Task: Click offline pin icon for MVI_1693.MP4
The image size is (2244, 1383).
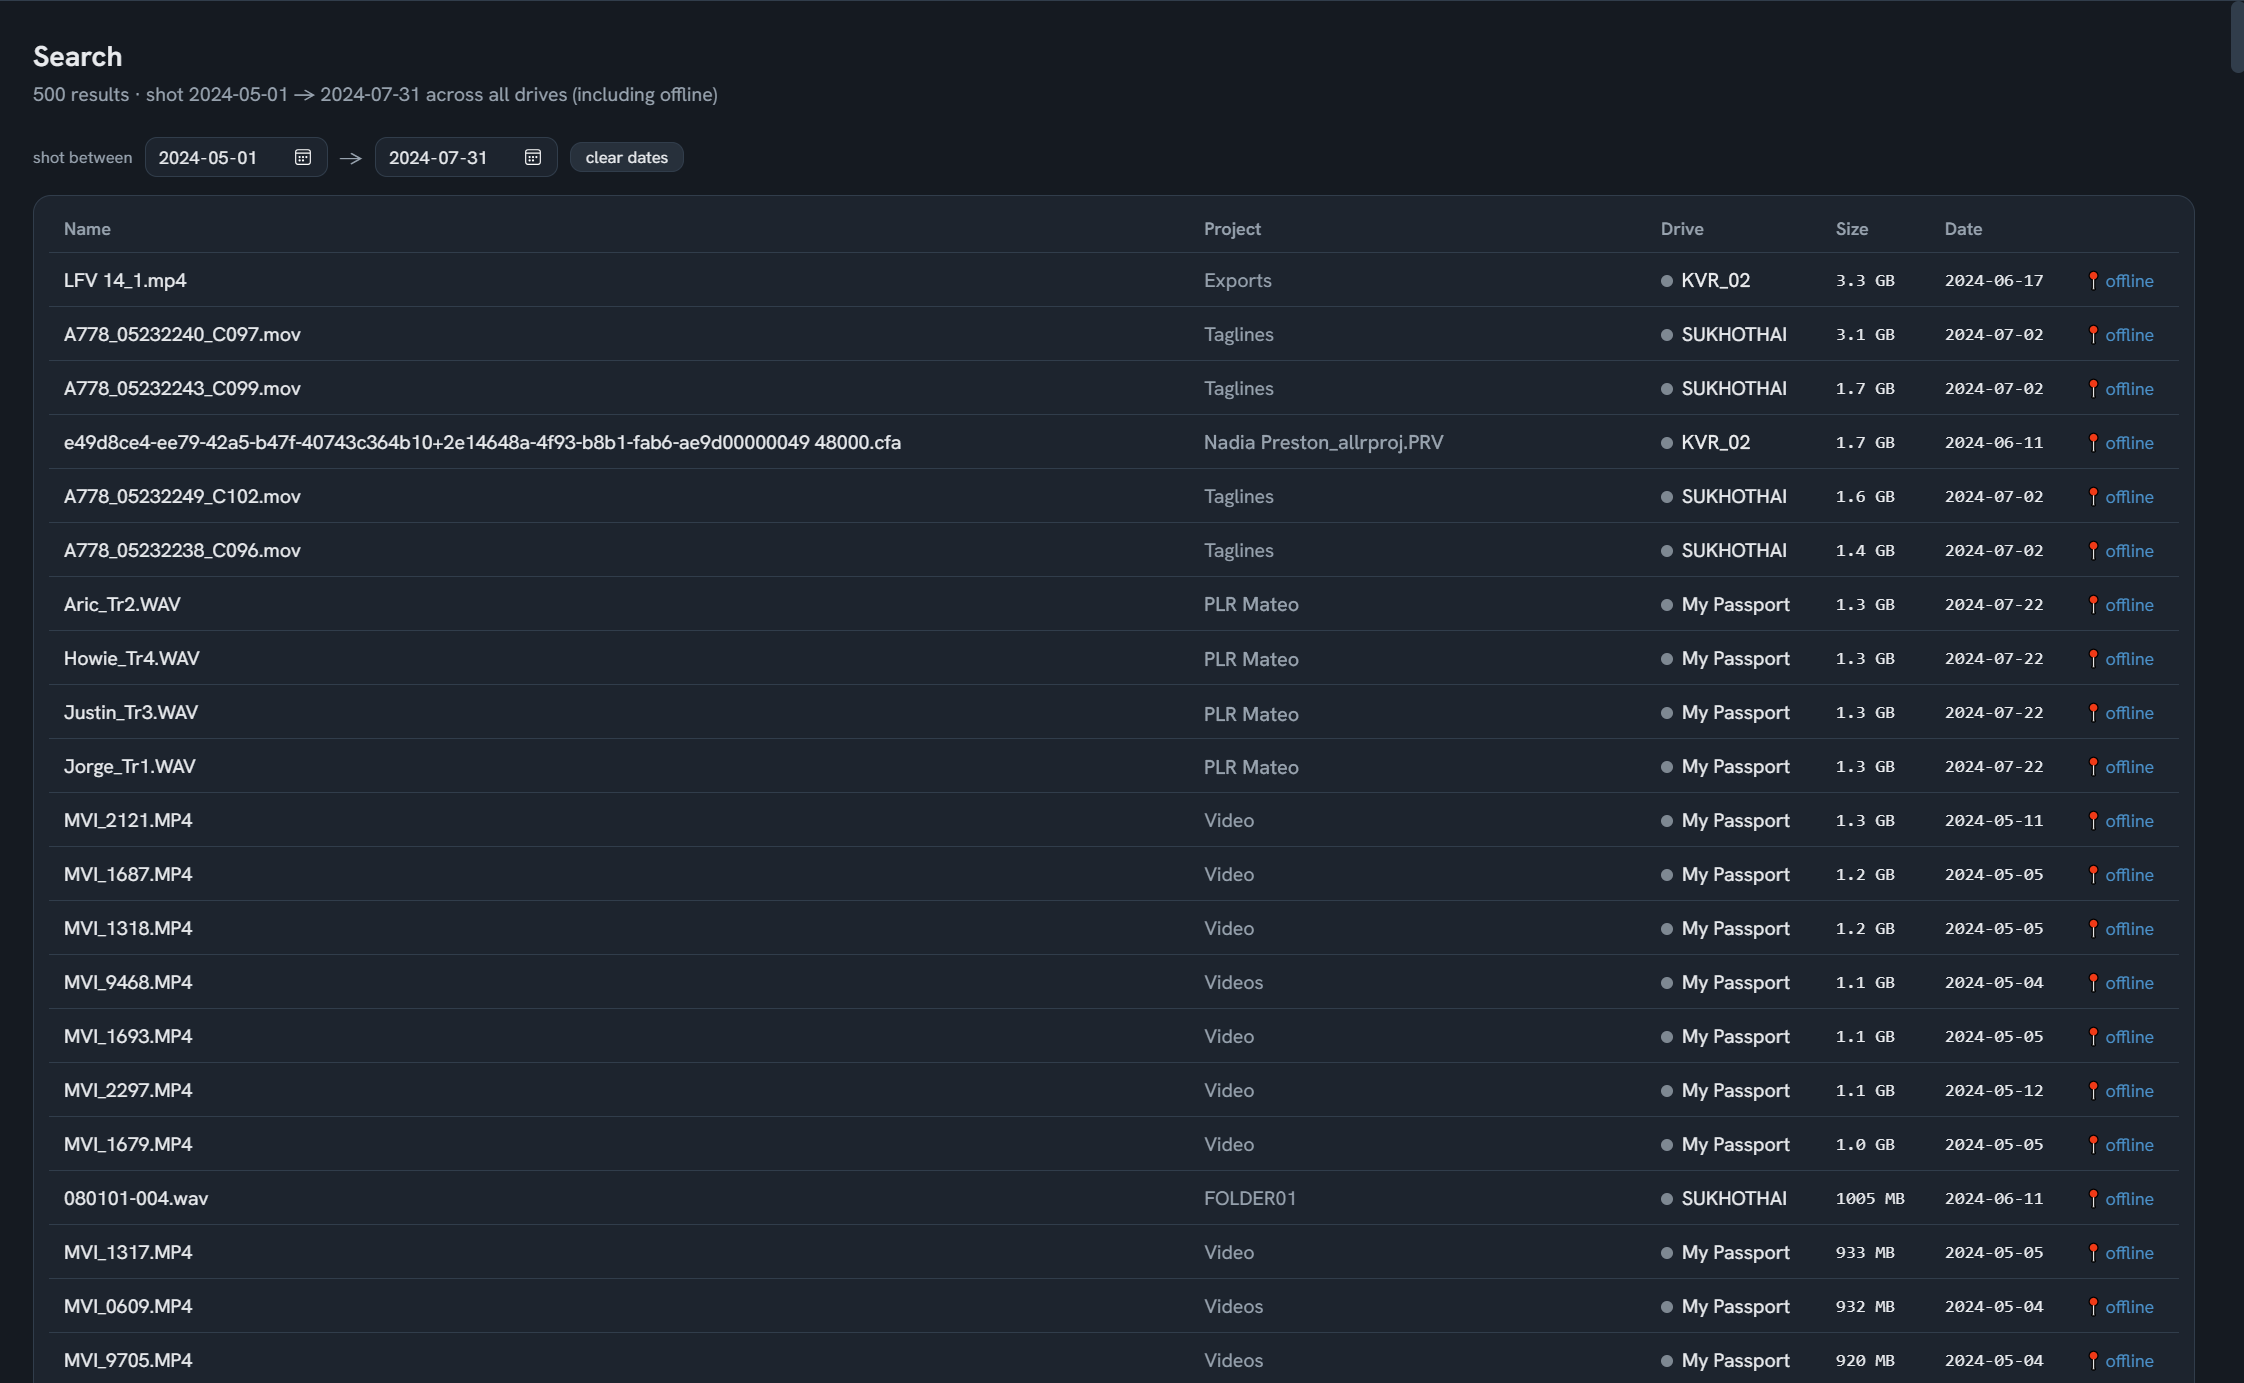Action: coord(2093,1037)
